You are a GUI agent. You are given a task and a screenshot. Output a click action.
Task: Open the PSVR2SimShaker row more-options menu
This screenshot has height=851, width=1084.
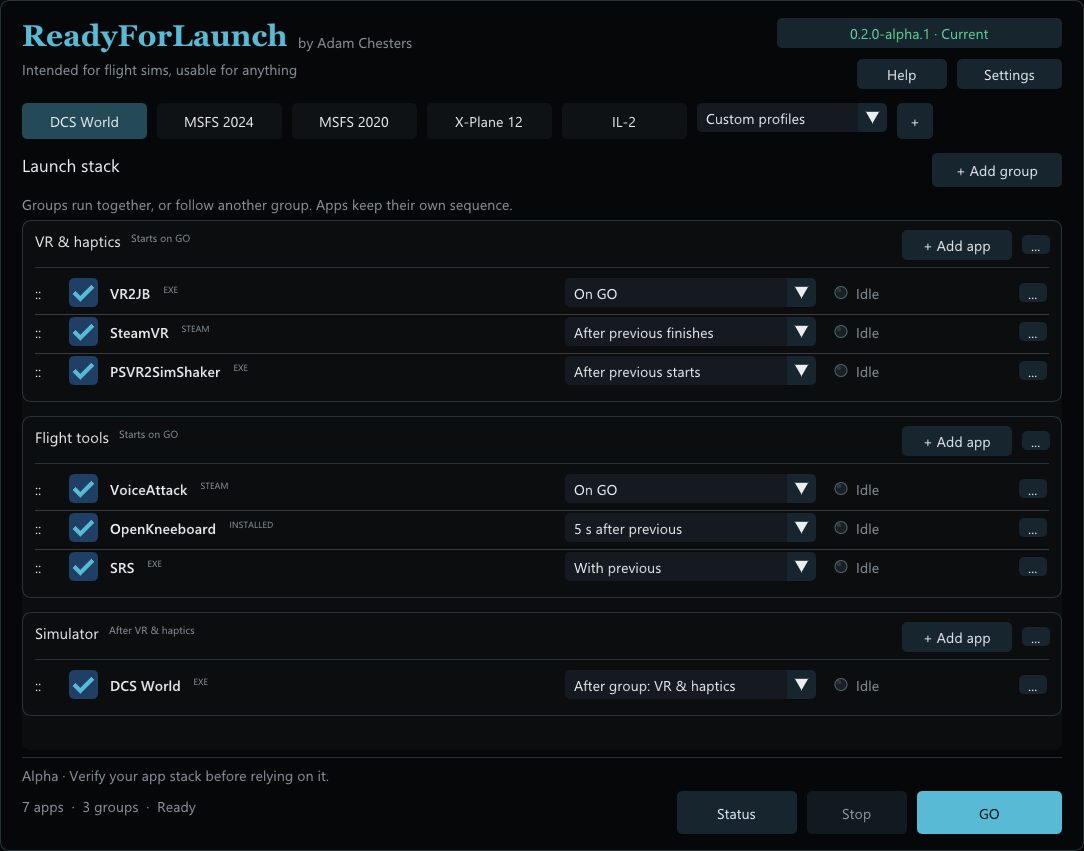point(1032,371)
